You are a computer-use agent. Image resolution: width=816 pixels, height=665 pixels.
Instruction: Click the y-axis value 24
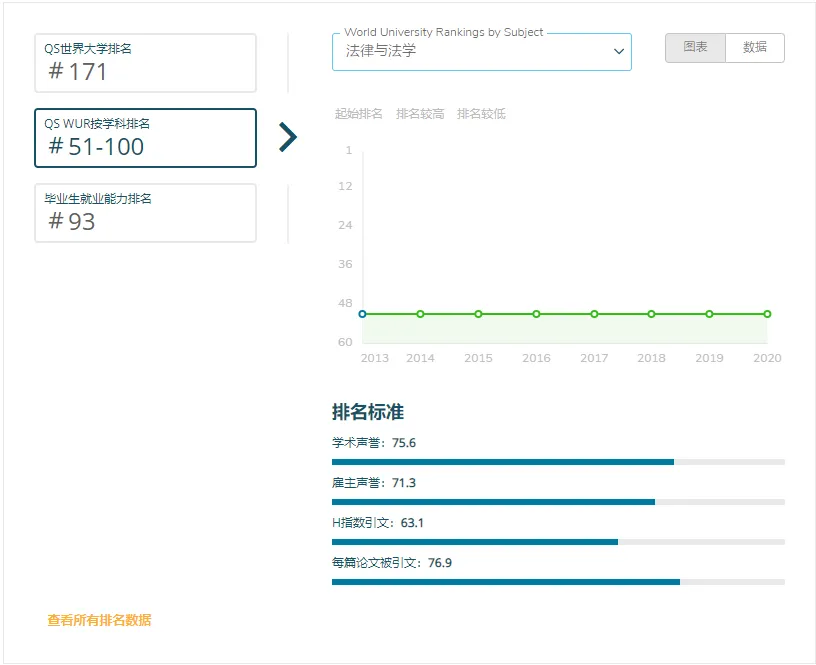[345, 225]
